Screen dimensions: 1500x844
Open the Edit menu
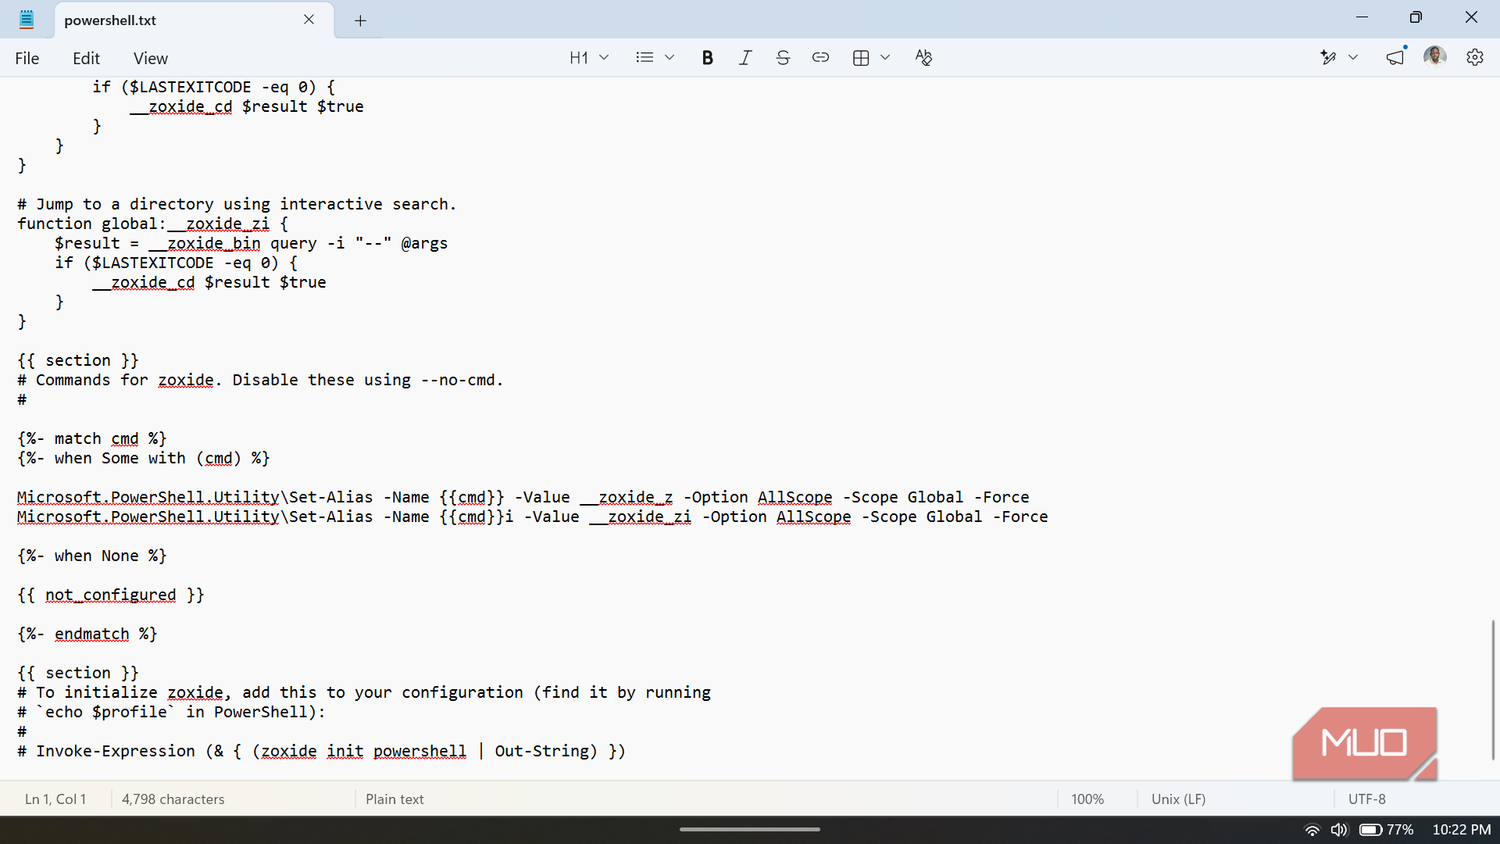(86, 58)
